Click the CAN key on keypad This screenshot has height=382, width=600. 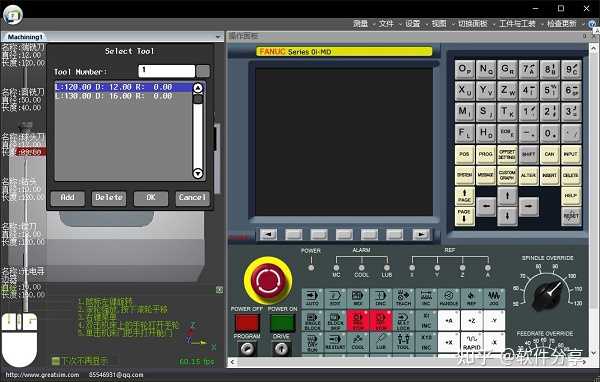(x=549, y=154)
